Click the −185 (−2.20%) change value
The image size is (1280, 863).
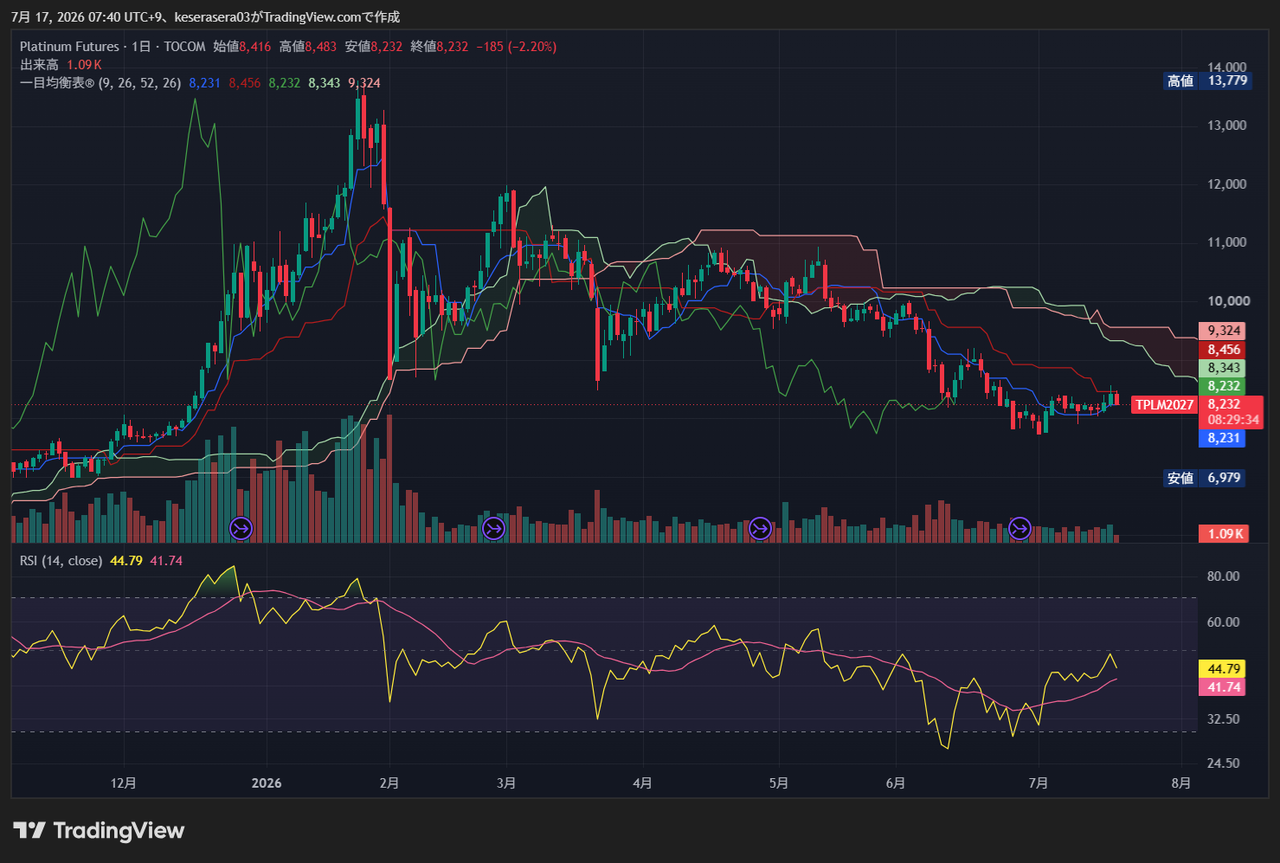(517, 46)
